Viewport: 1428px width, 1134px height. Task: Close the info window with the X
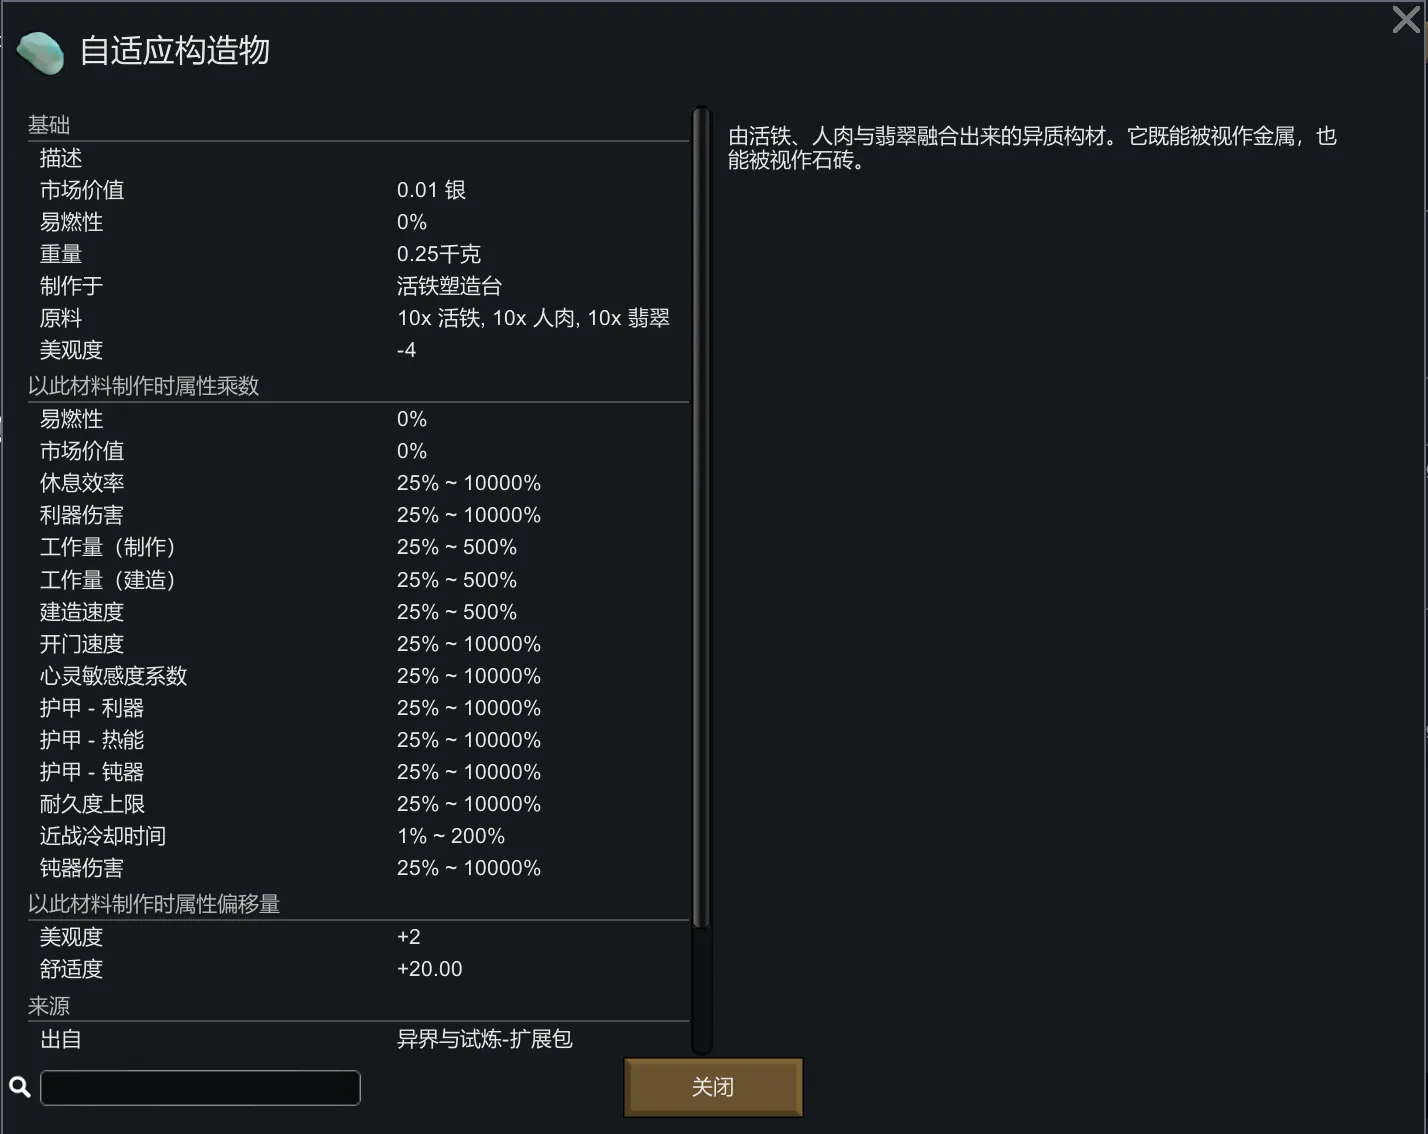[1405, 19]
